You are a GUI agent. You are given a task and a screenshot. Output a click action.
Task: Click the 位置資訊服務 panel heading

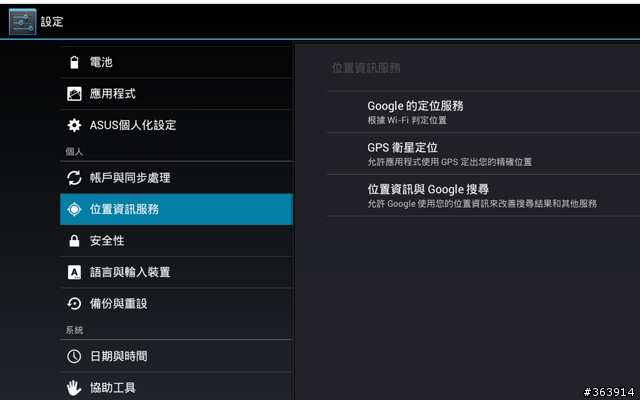366,68
